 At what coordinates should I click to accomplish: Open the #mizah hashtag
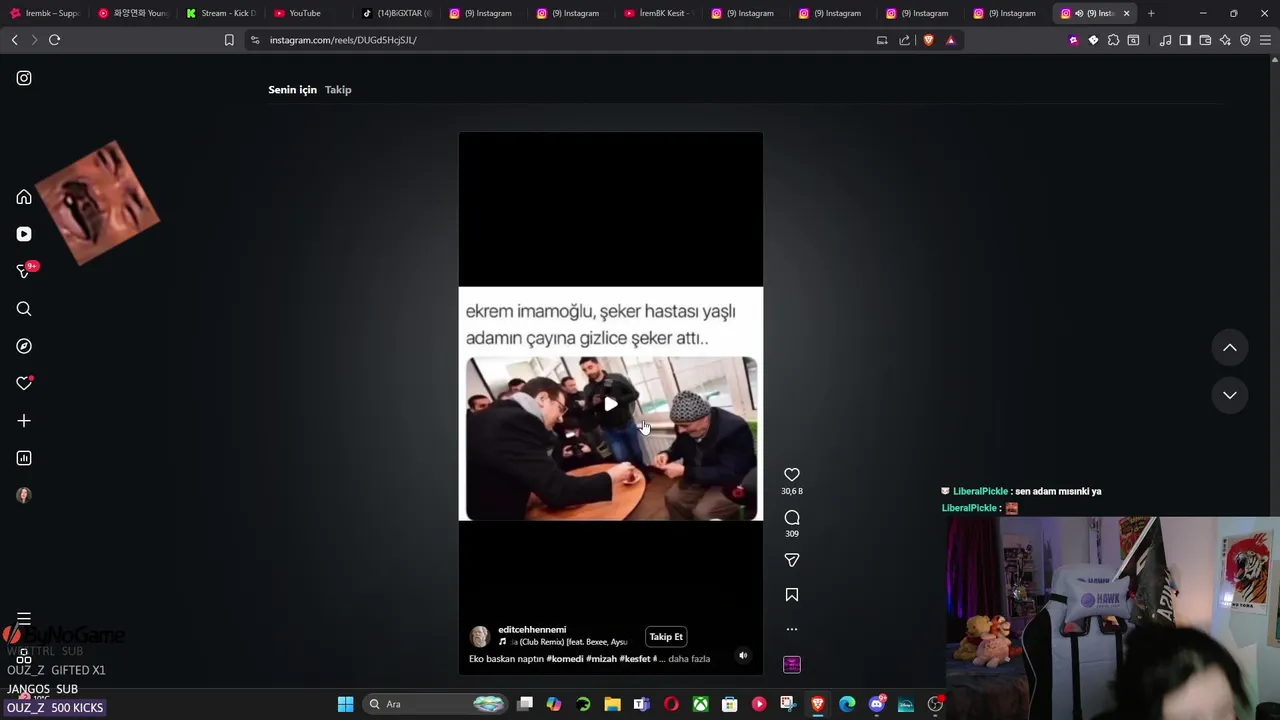(602, 659)
